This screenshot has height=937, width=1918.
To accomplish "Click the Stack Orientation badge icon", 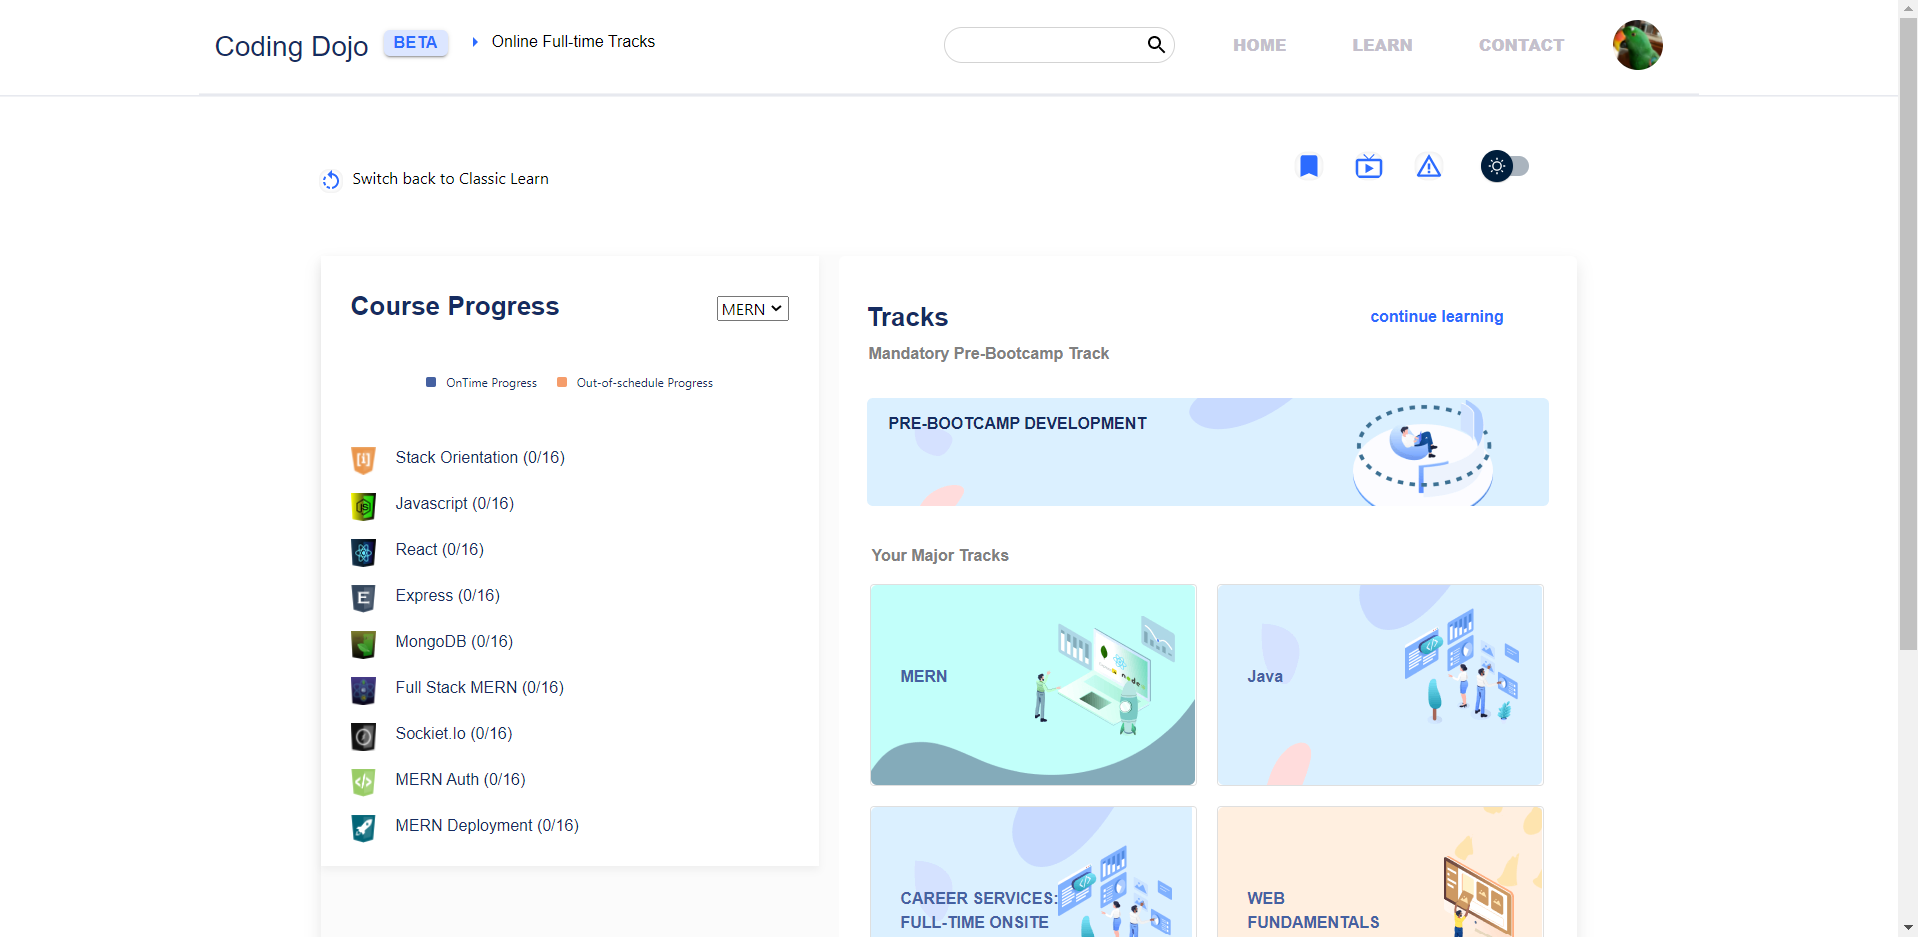I will tap(363, 460).
